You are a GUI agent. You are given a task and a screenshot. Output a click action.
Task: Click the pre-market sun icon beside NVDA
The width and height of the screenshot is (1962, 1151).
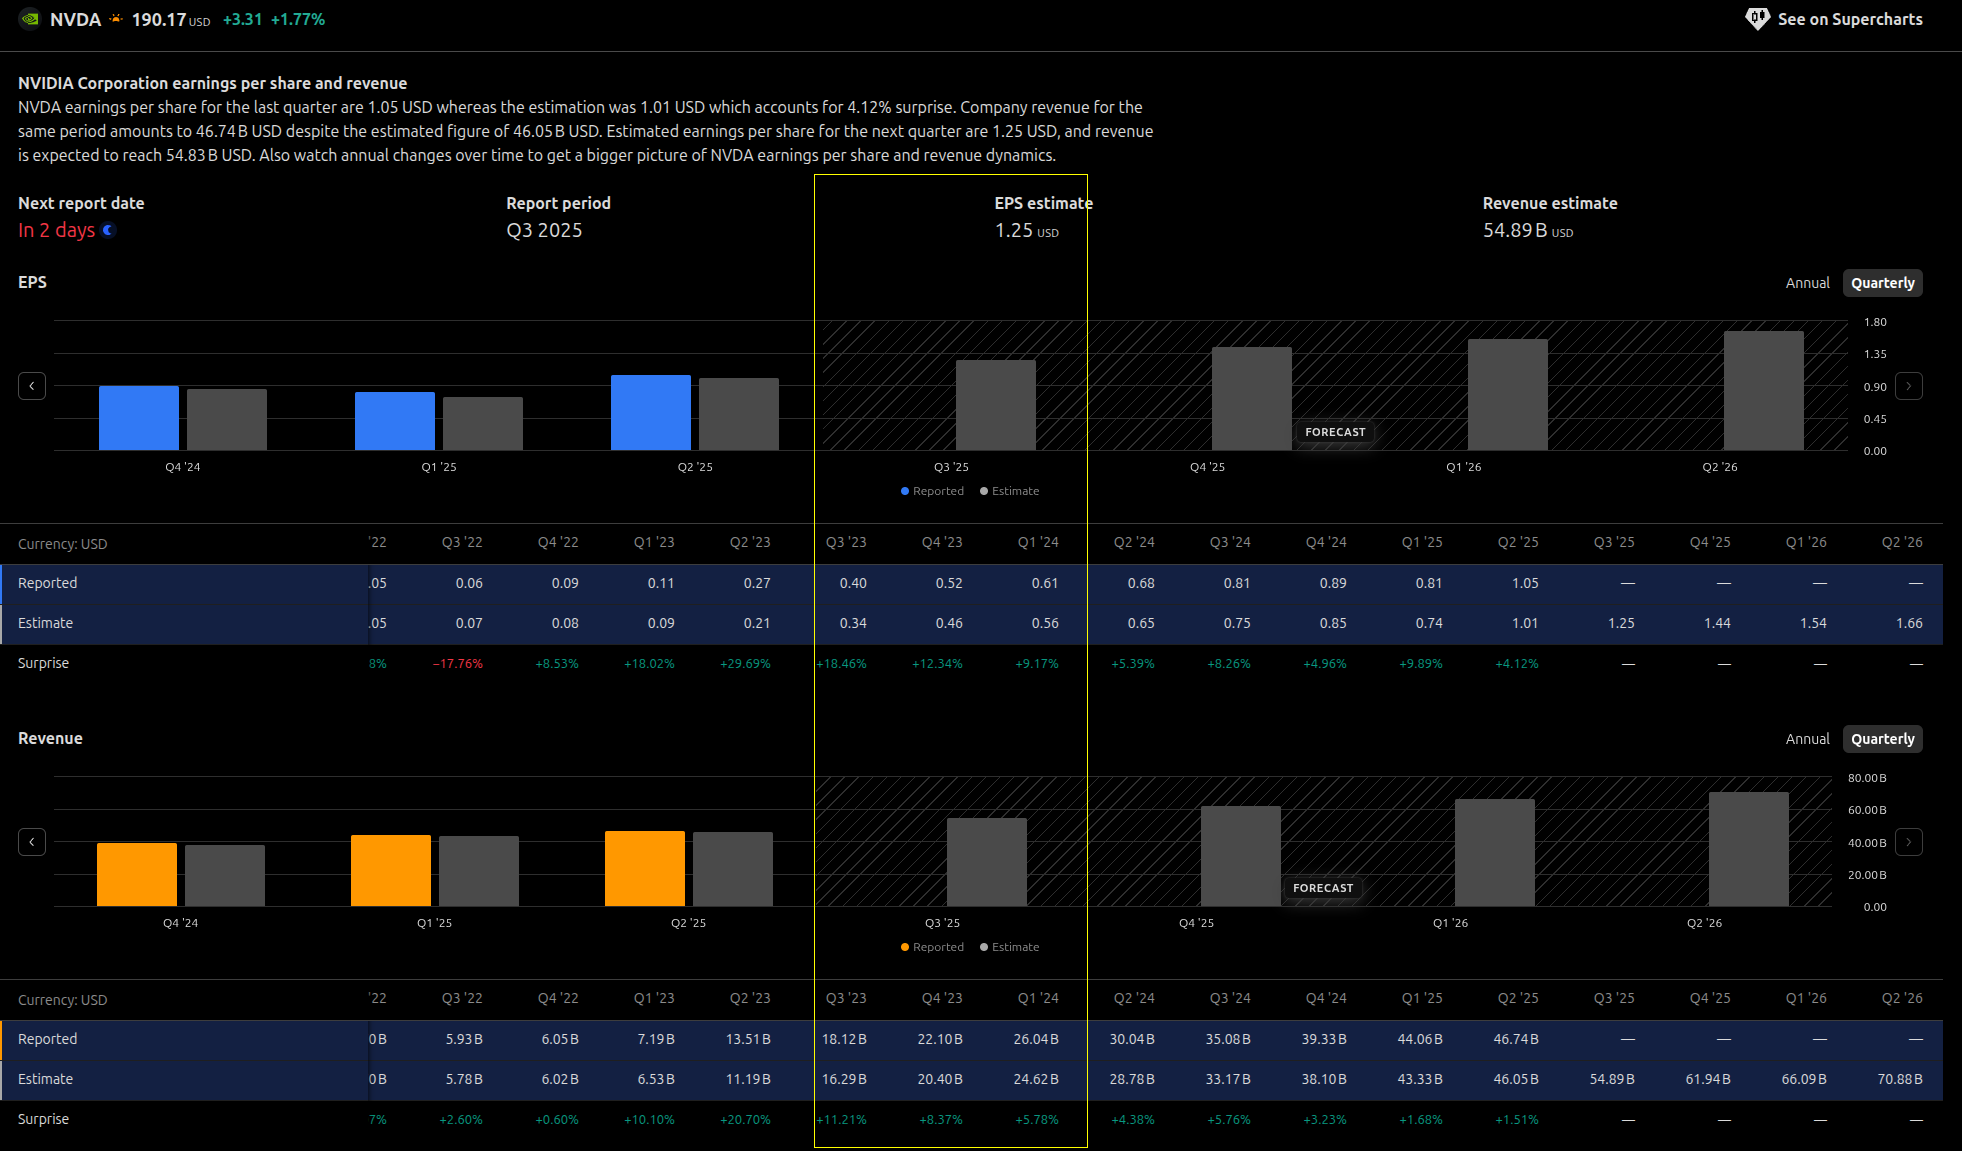pos(117,19)
